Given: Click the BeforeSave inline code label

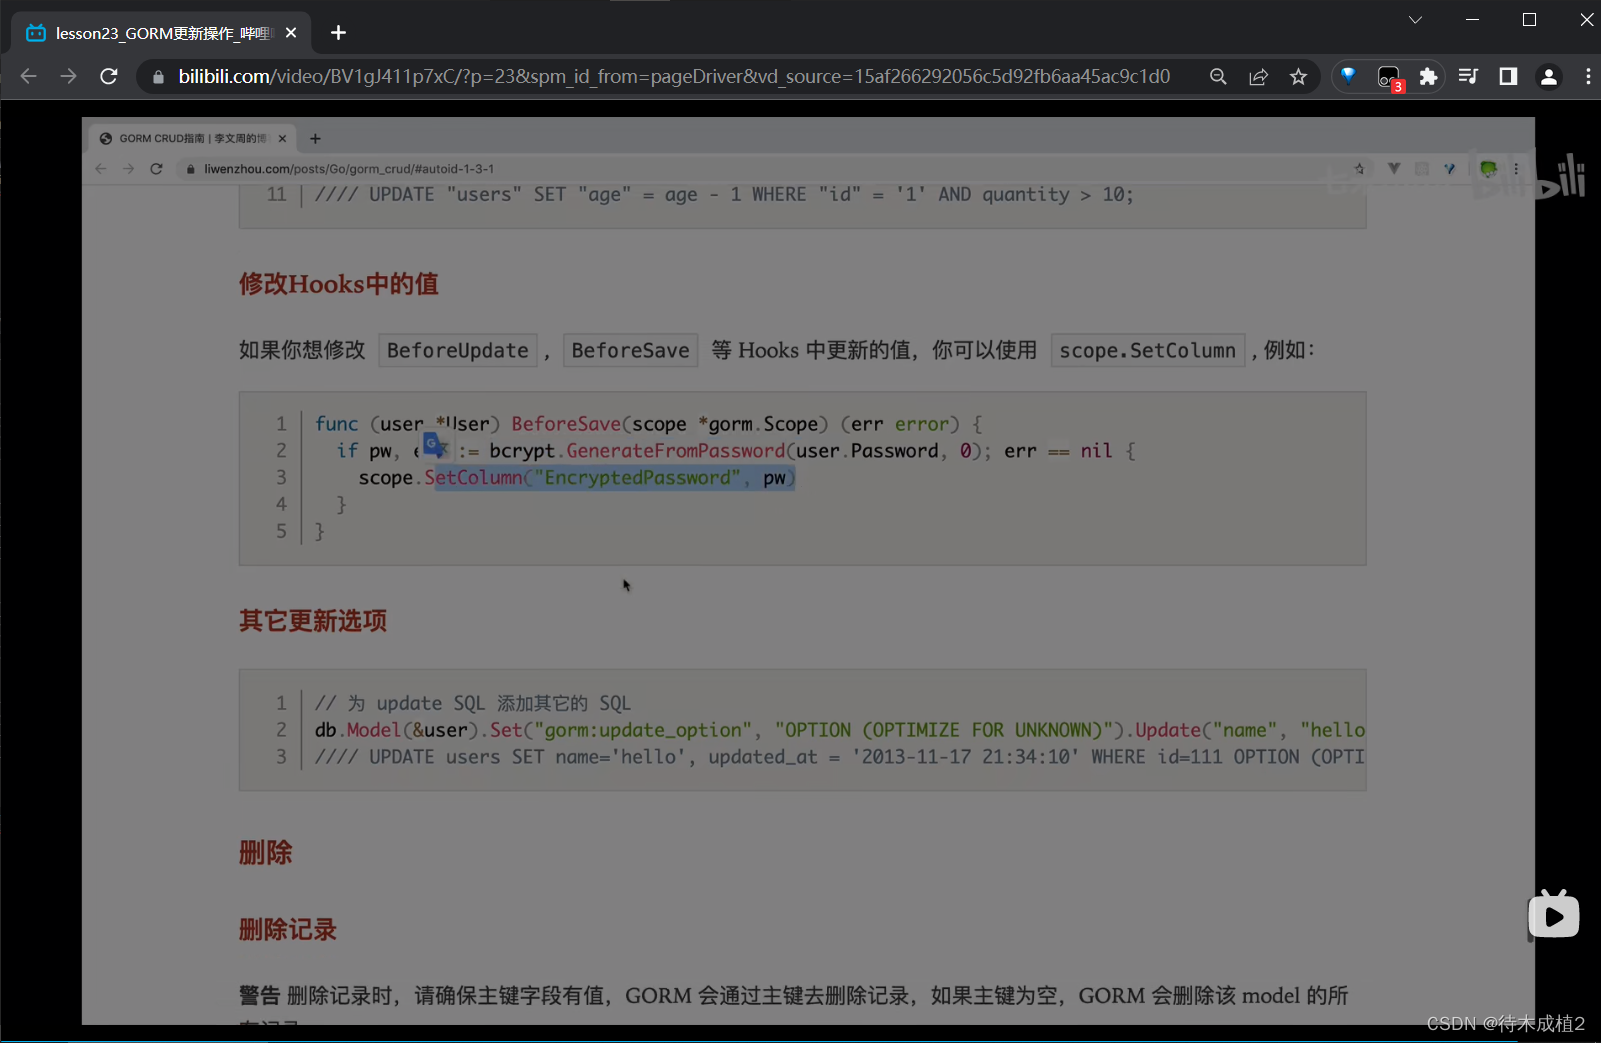Looking at the screenshot, I should point(630,350).
